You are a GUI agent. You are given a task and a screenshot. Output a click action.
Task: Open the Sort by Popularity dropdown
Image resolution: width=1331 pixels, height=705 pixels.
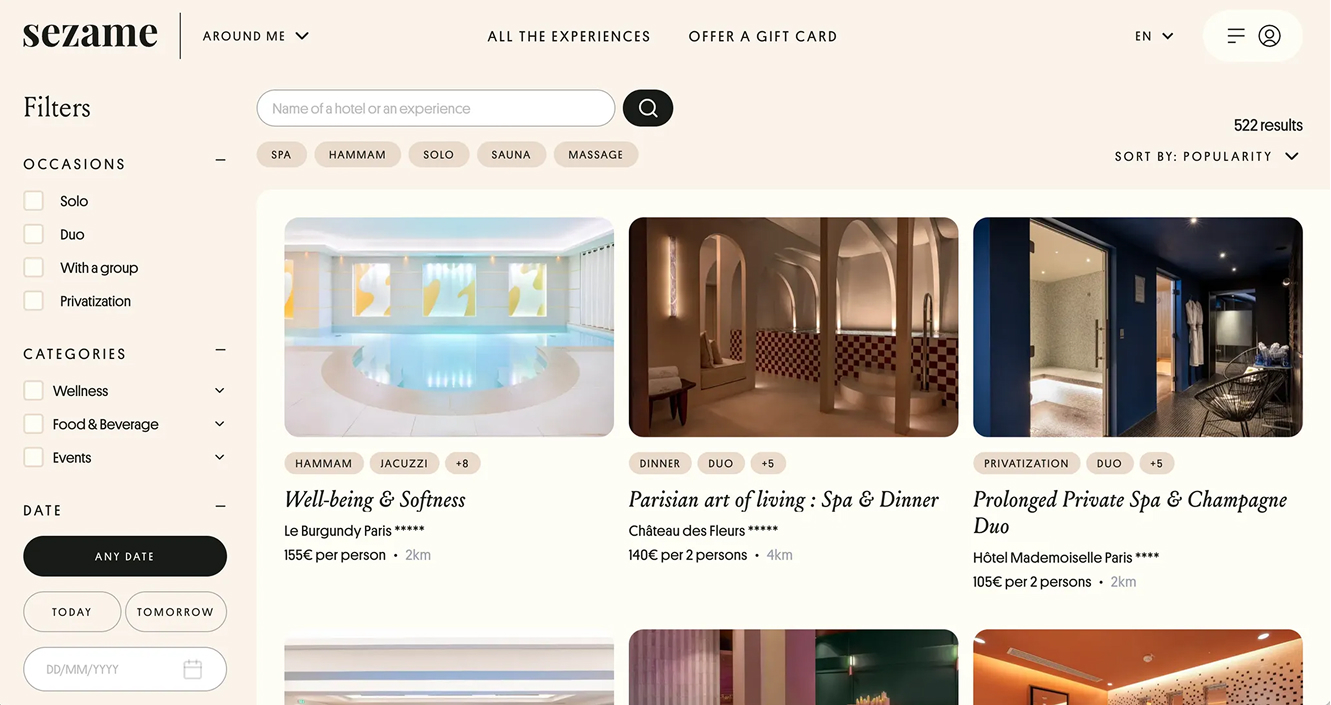point(1207,156)
